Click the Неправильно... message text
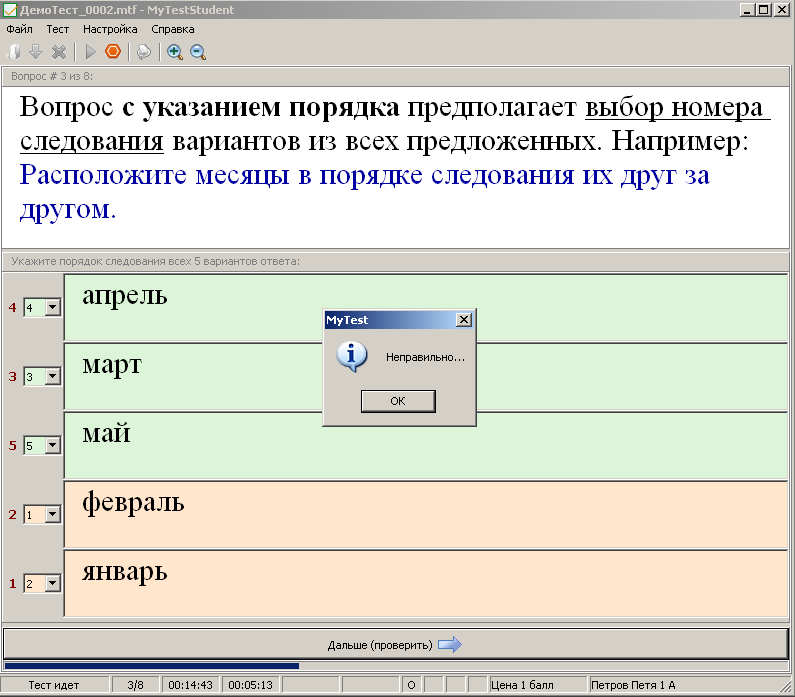Viewport: 795px width, 697px height. point(425,357)
